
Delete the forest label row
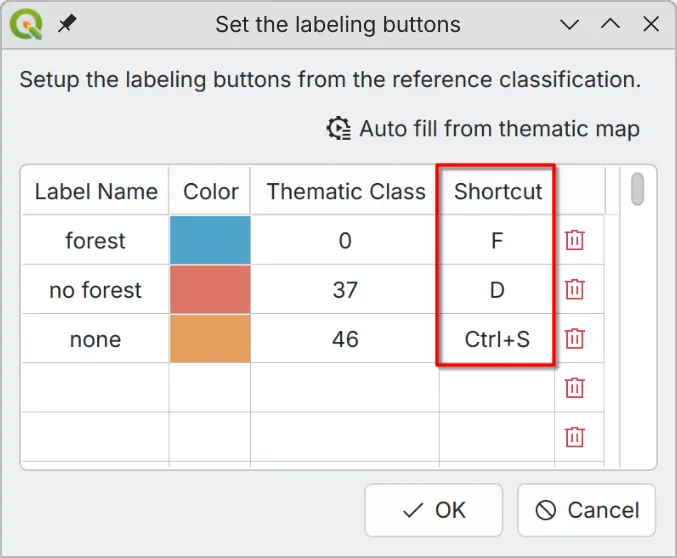pyautogui.click(x=574, y=240)
